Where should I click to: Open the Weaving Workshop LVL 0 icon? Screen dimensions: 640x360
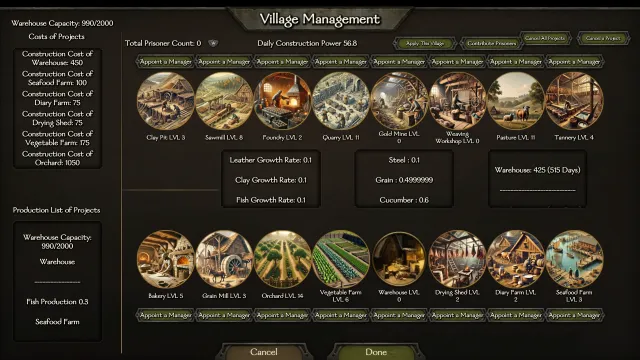pyautogui.click(x=458, y=101)
